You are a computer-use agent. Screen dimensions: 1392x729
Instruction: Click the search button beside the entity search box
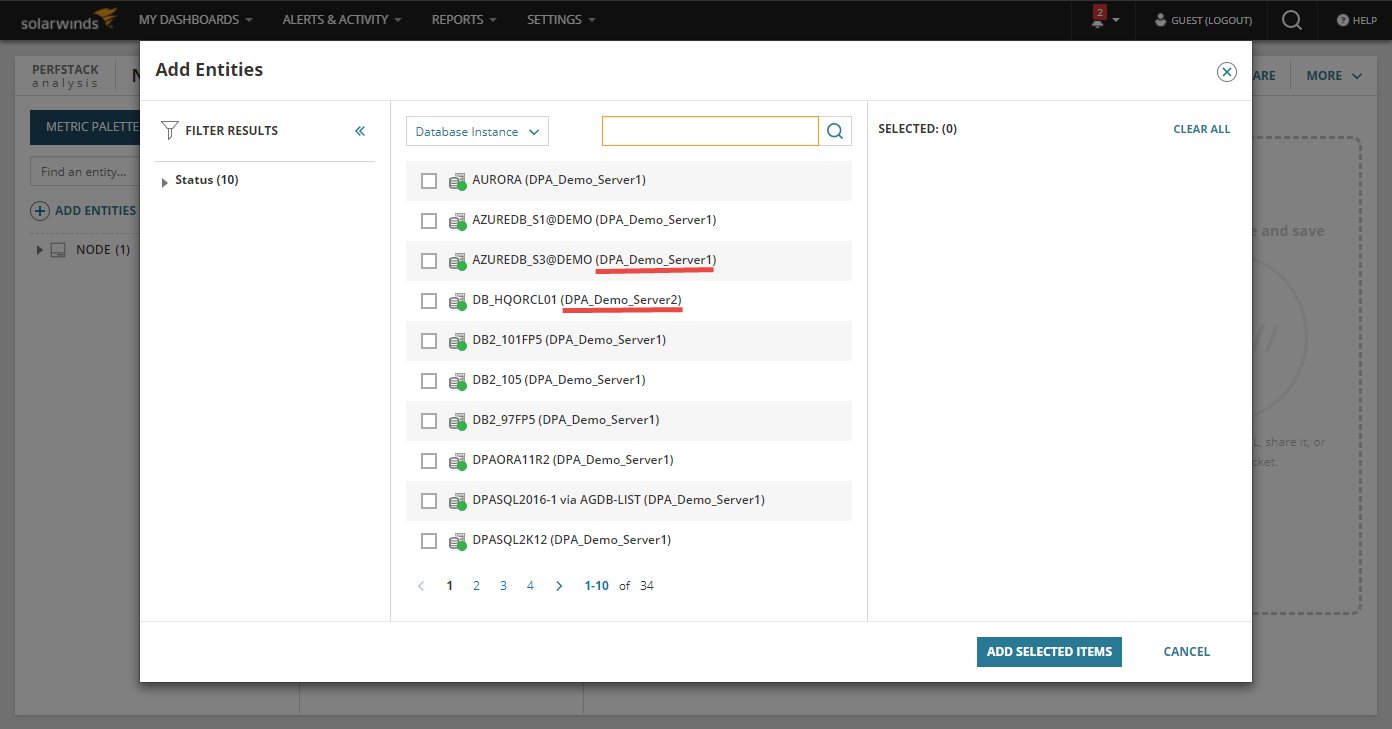835,131
